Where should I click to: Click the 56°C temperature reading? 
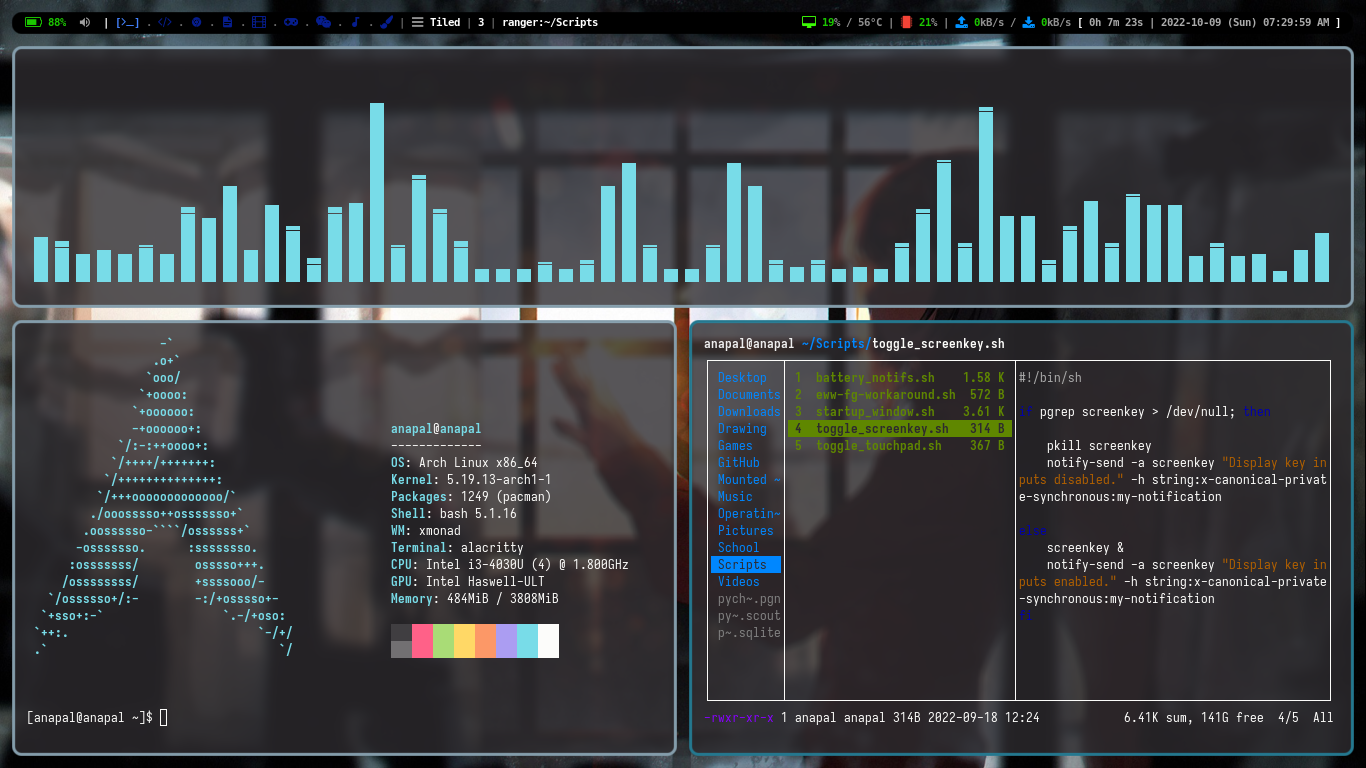871,22
